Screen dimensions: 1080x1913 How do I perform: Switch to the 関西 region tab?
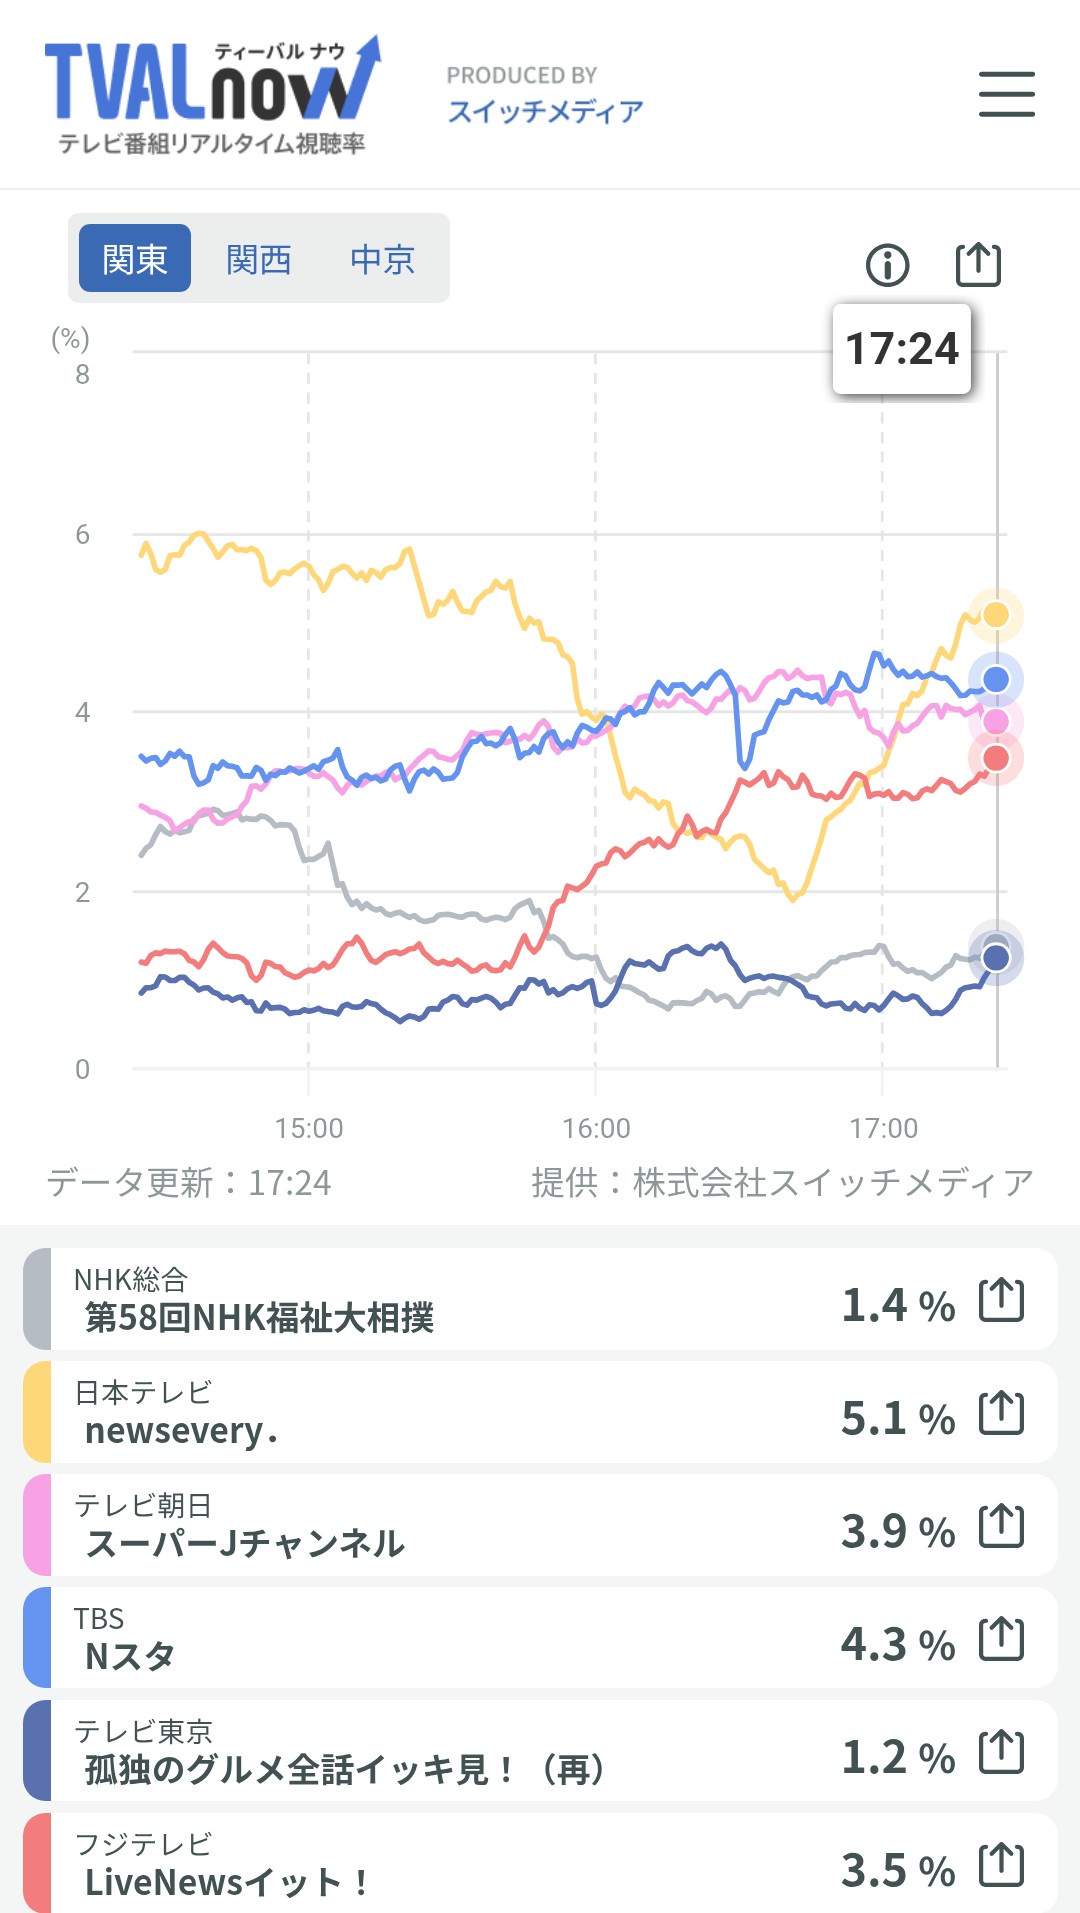coord(258,259)
